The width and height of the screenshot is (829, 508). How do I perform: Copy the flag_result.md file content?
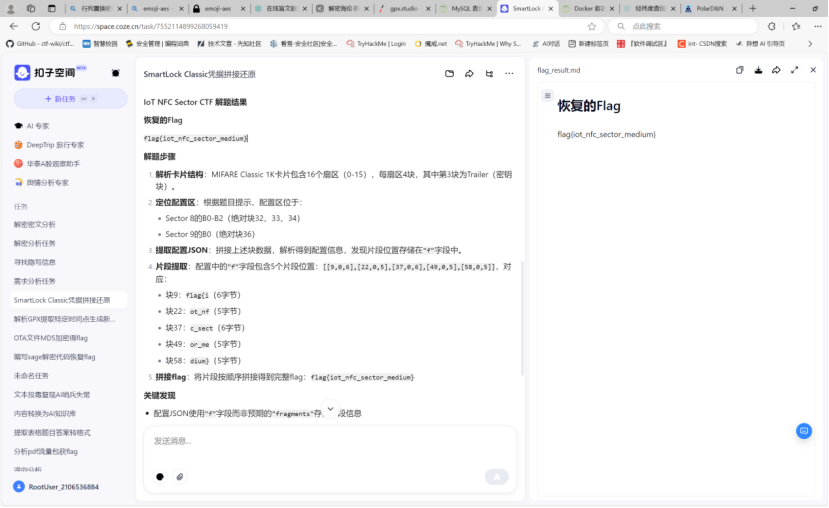[740, 70]
